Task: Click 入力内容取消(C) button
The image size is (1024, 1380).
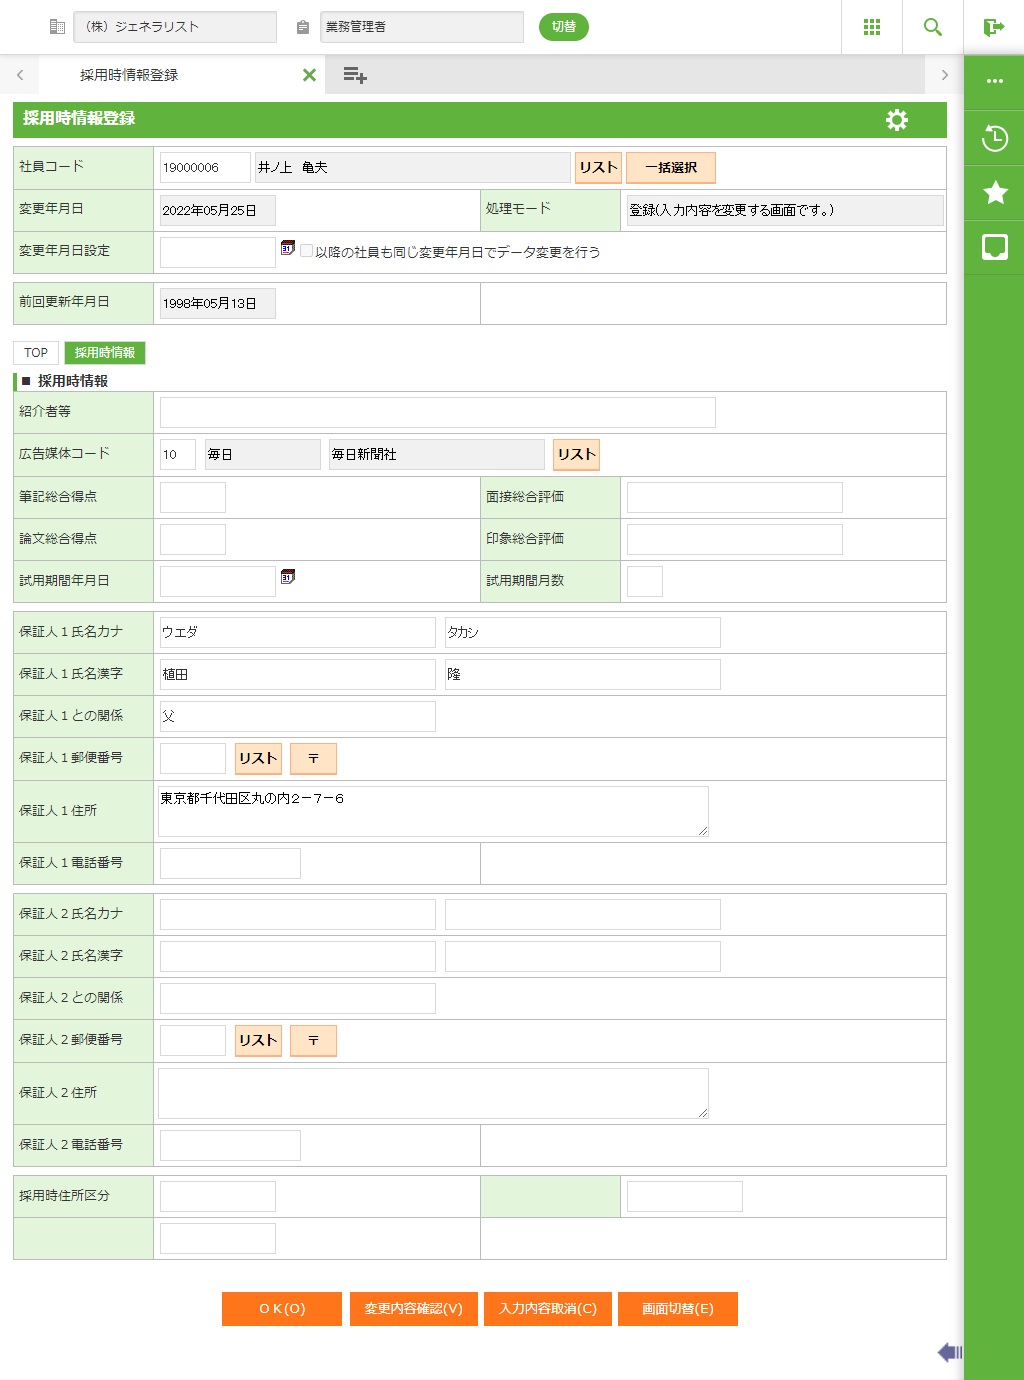Action: pos(548,1309)
